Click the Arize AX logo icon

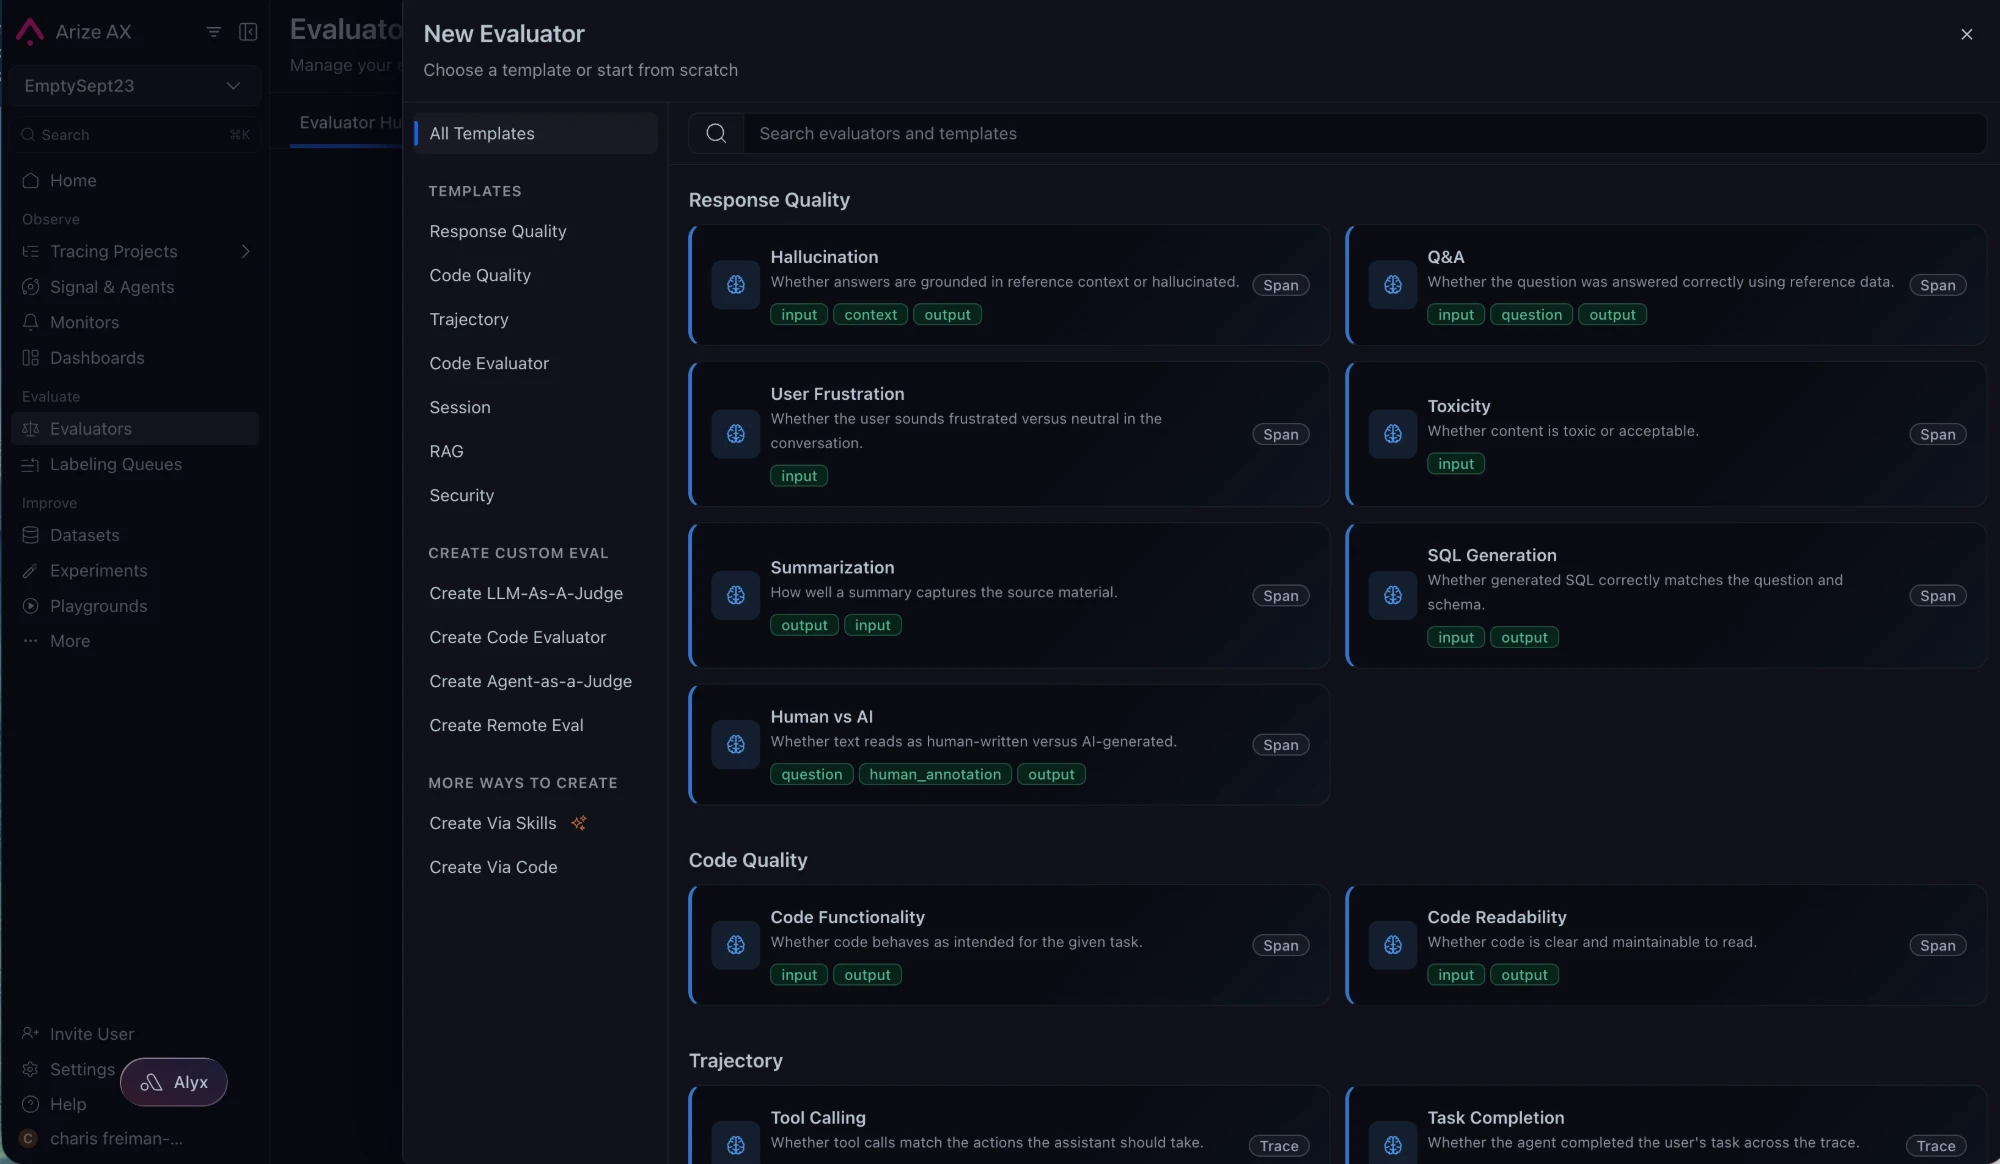coord(30,32)
